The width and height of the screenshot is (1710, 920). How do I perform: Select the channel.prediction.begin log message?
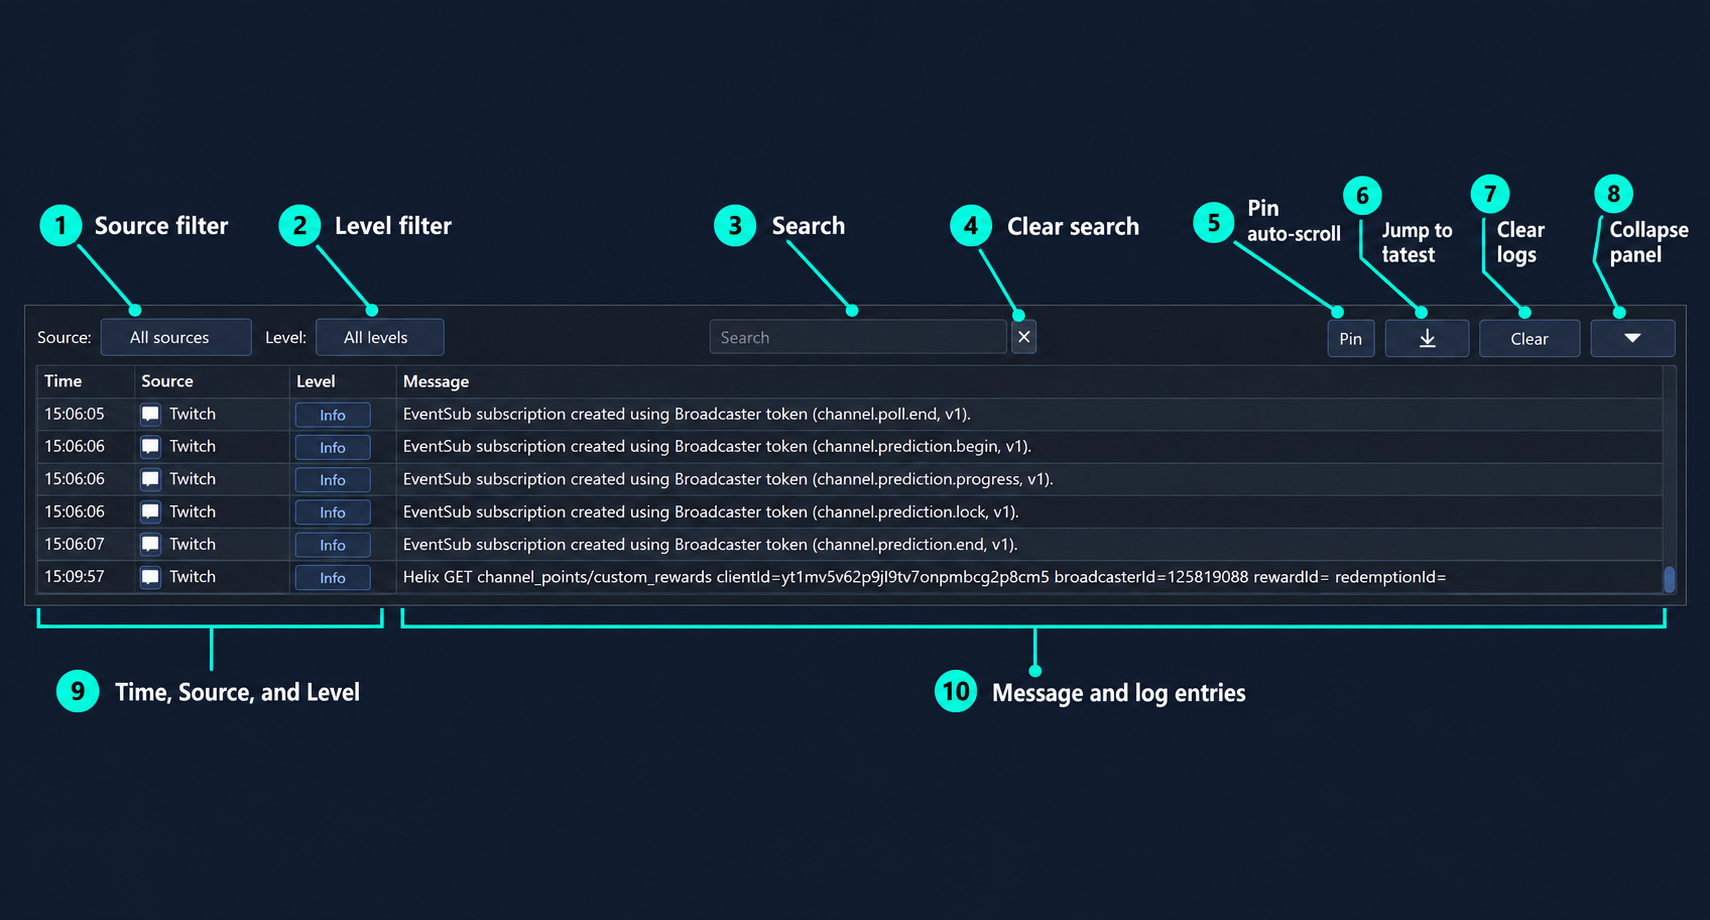pos(717,446)
